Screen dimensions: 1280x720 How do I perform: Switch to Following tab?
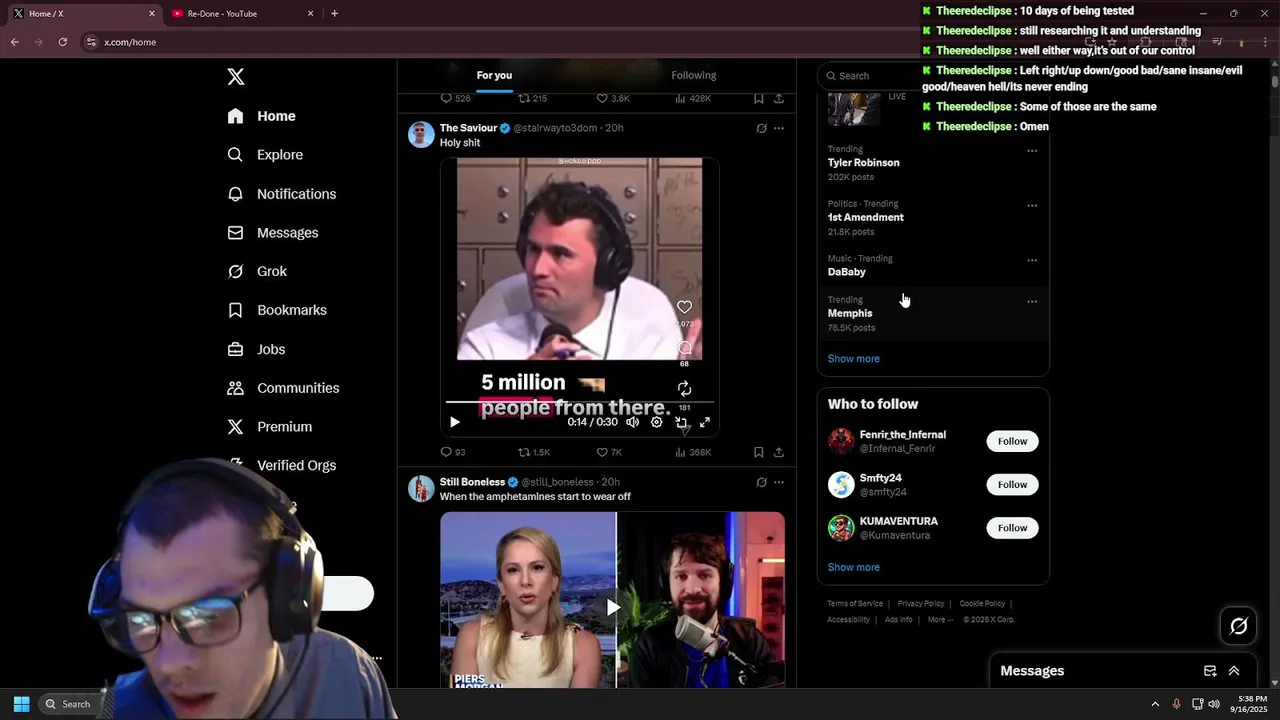pyautogui.click(x=693, y=75)
